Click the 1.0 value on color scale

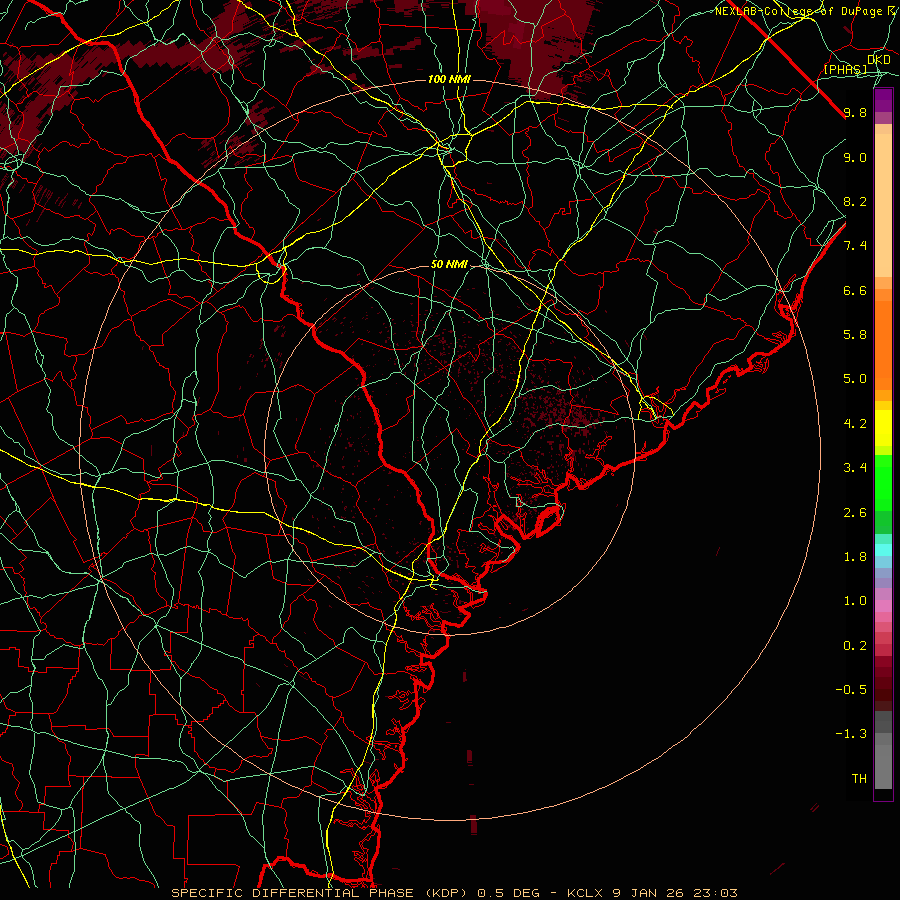[855, 601]
